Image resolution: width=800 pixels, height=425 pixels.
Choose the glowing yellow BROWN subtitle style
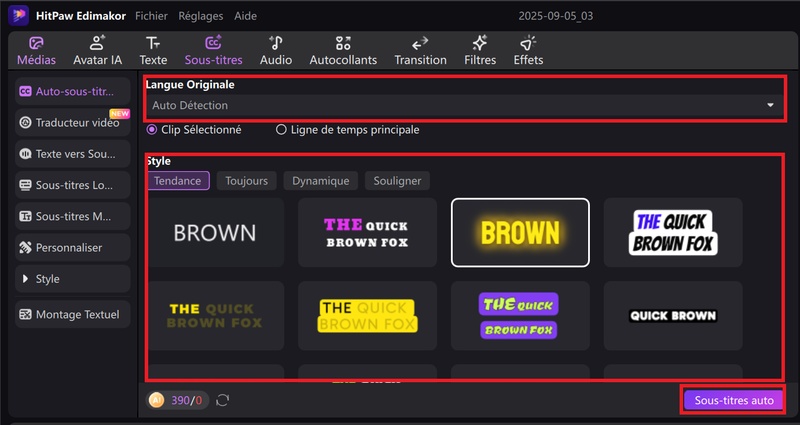click(x=520, y=232)
